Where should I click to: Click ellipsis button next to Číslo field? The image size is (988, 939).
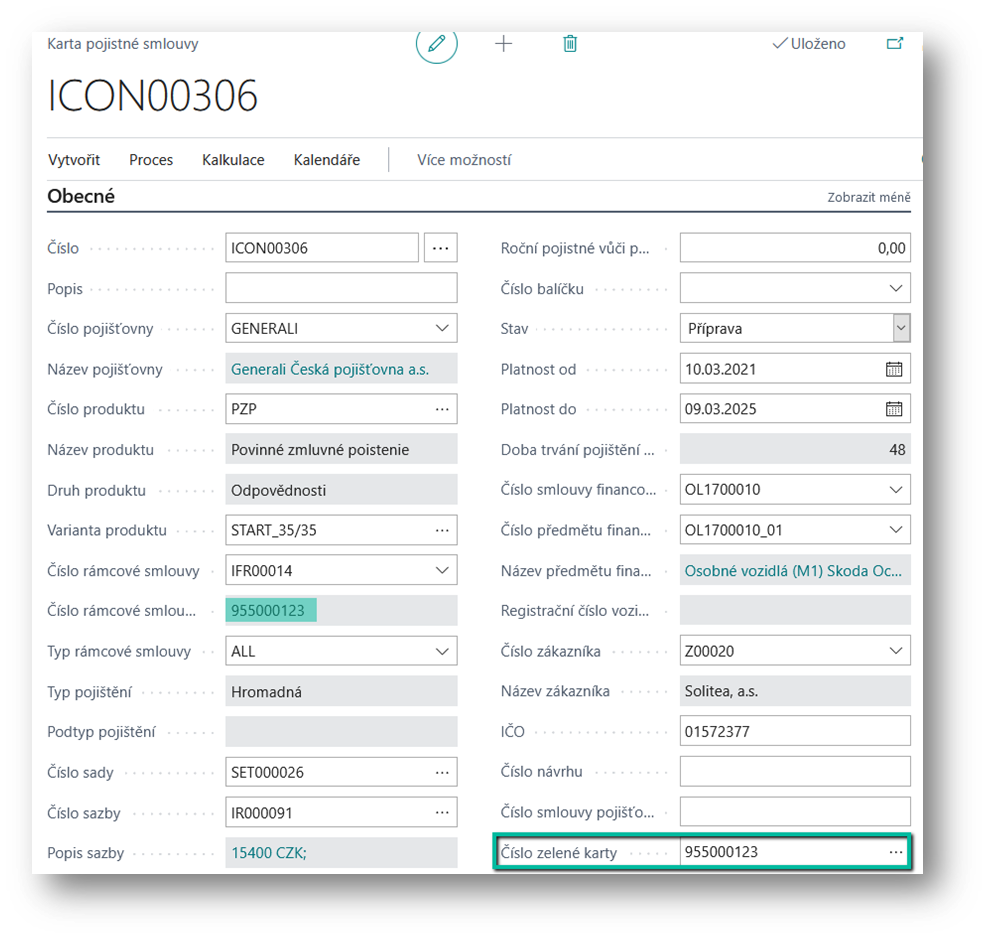click(441, 248)
